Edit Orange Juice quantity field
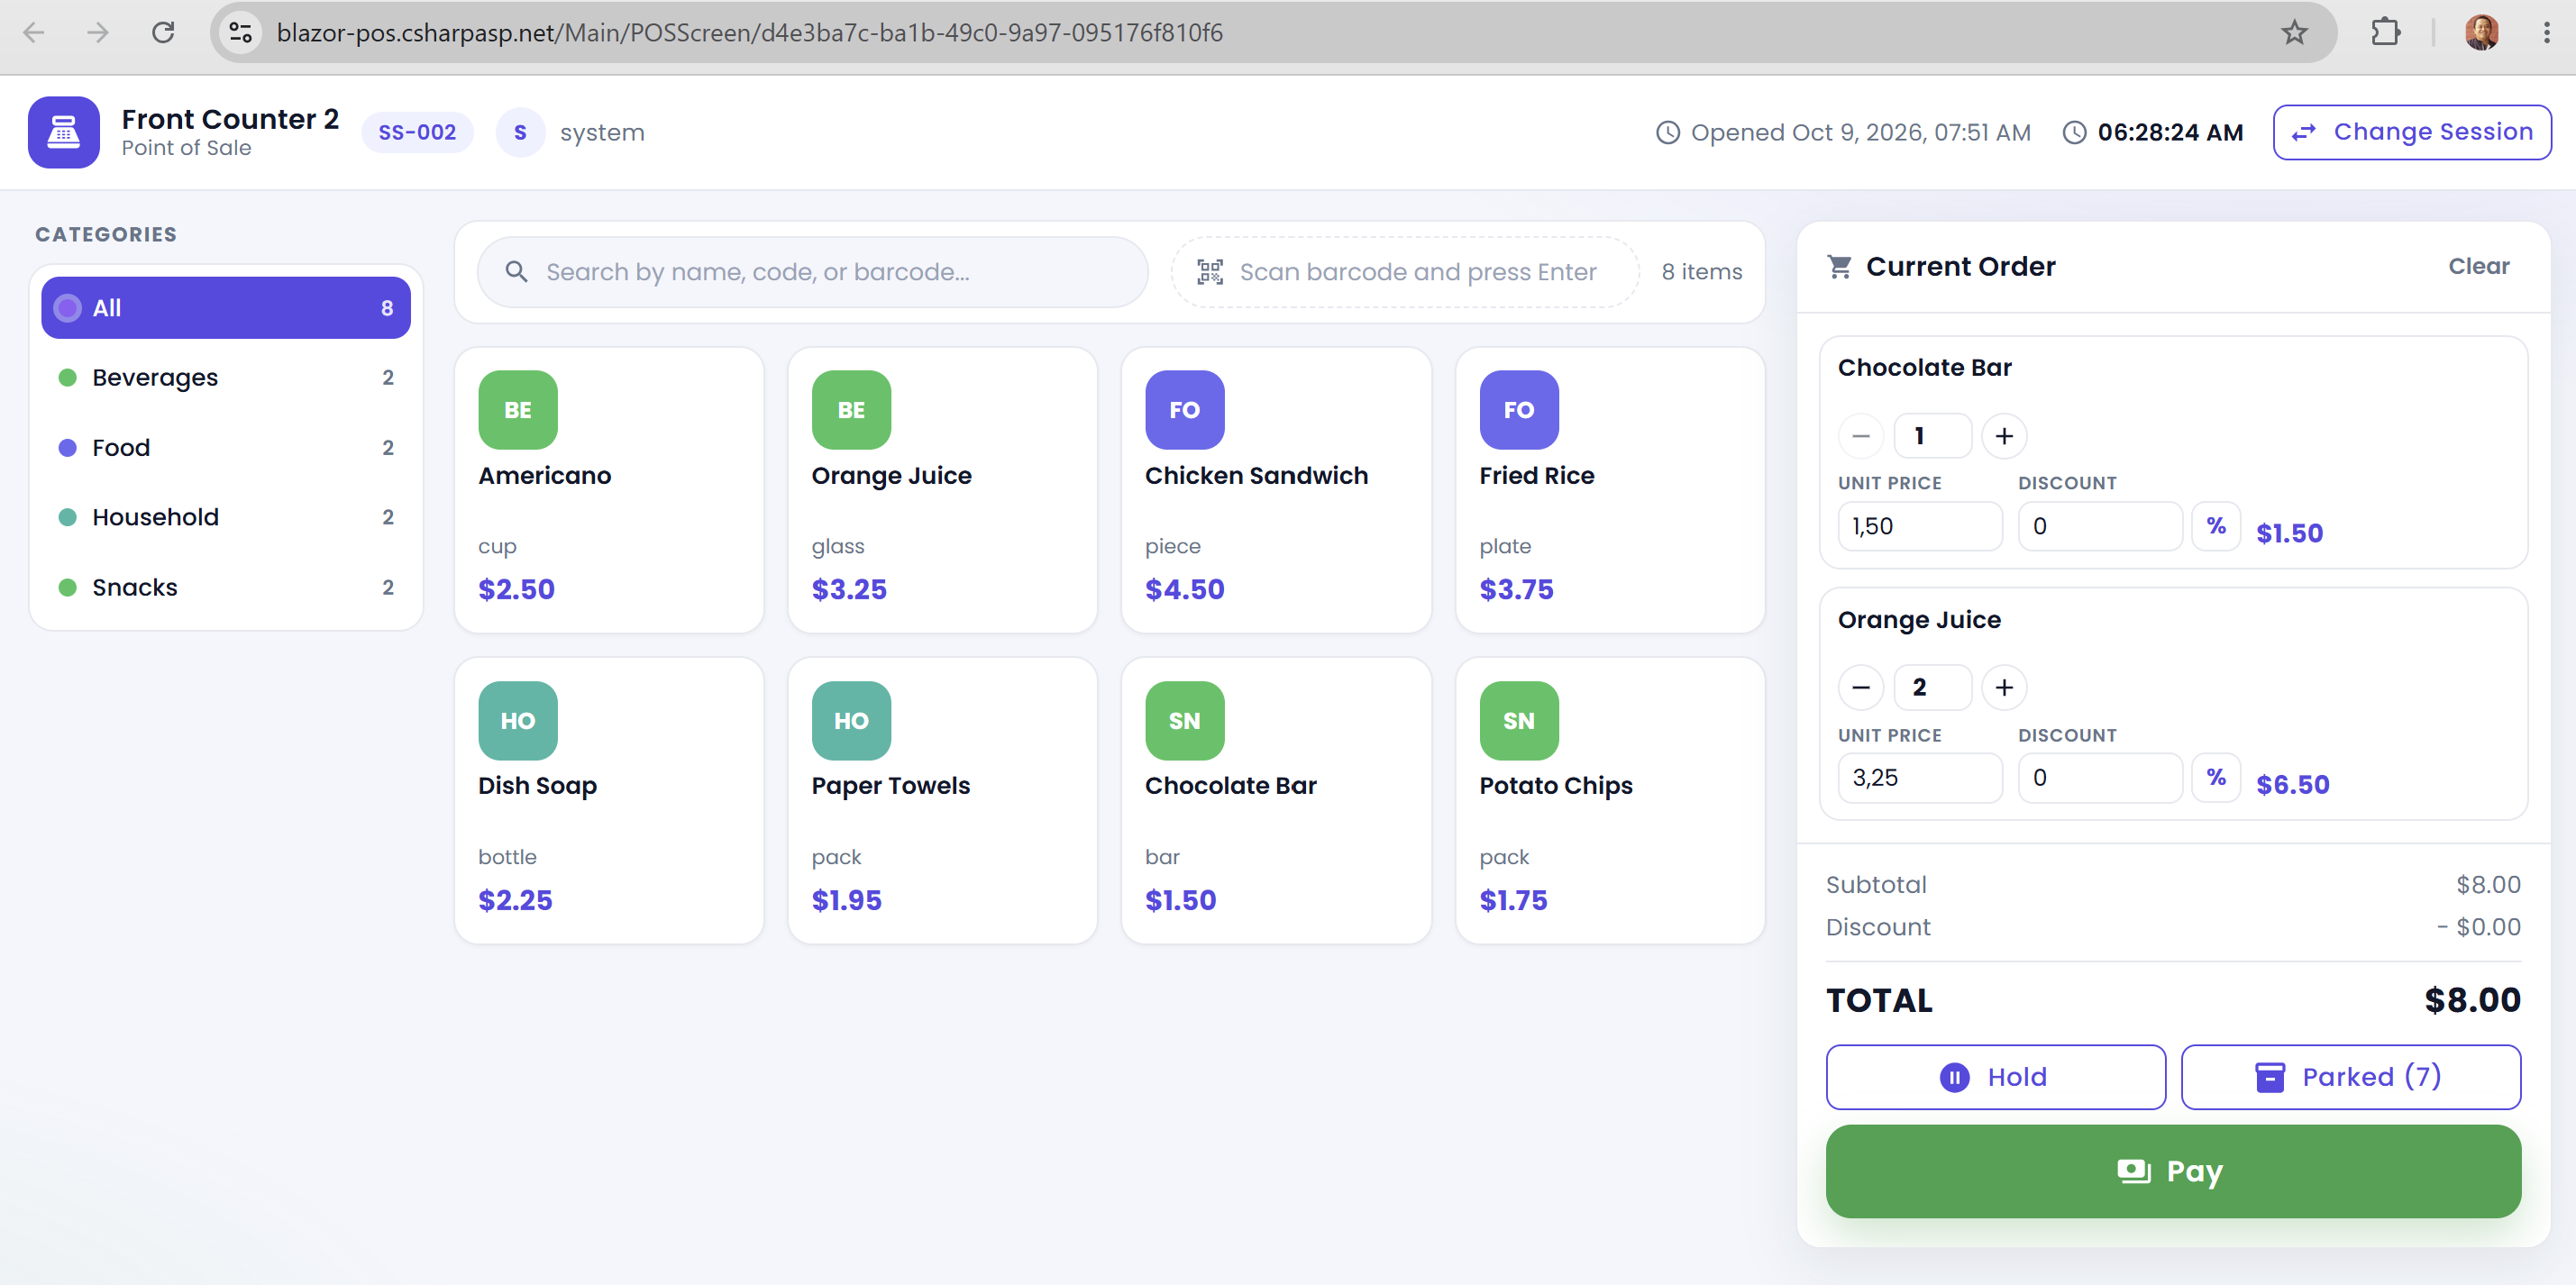 click(1932, 687)
